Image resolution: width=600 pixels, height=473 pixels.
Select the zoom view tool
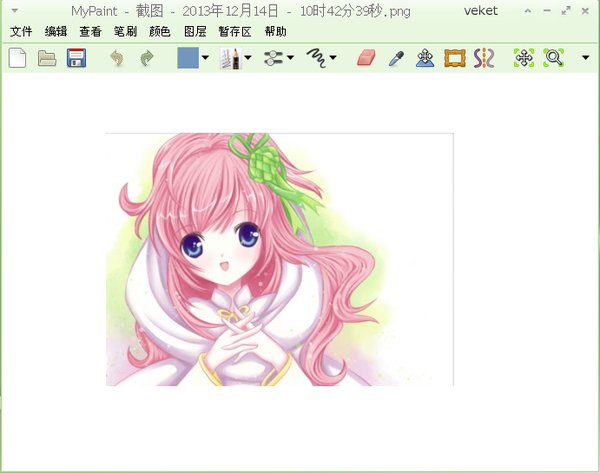click(553, 58)
